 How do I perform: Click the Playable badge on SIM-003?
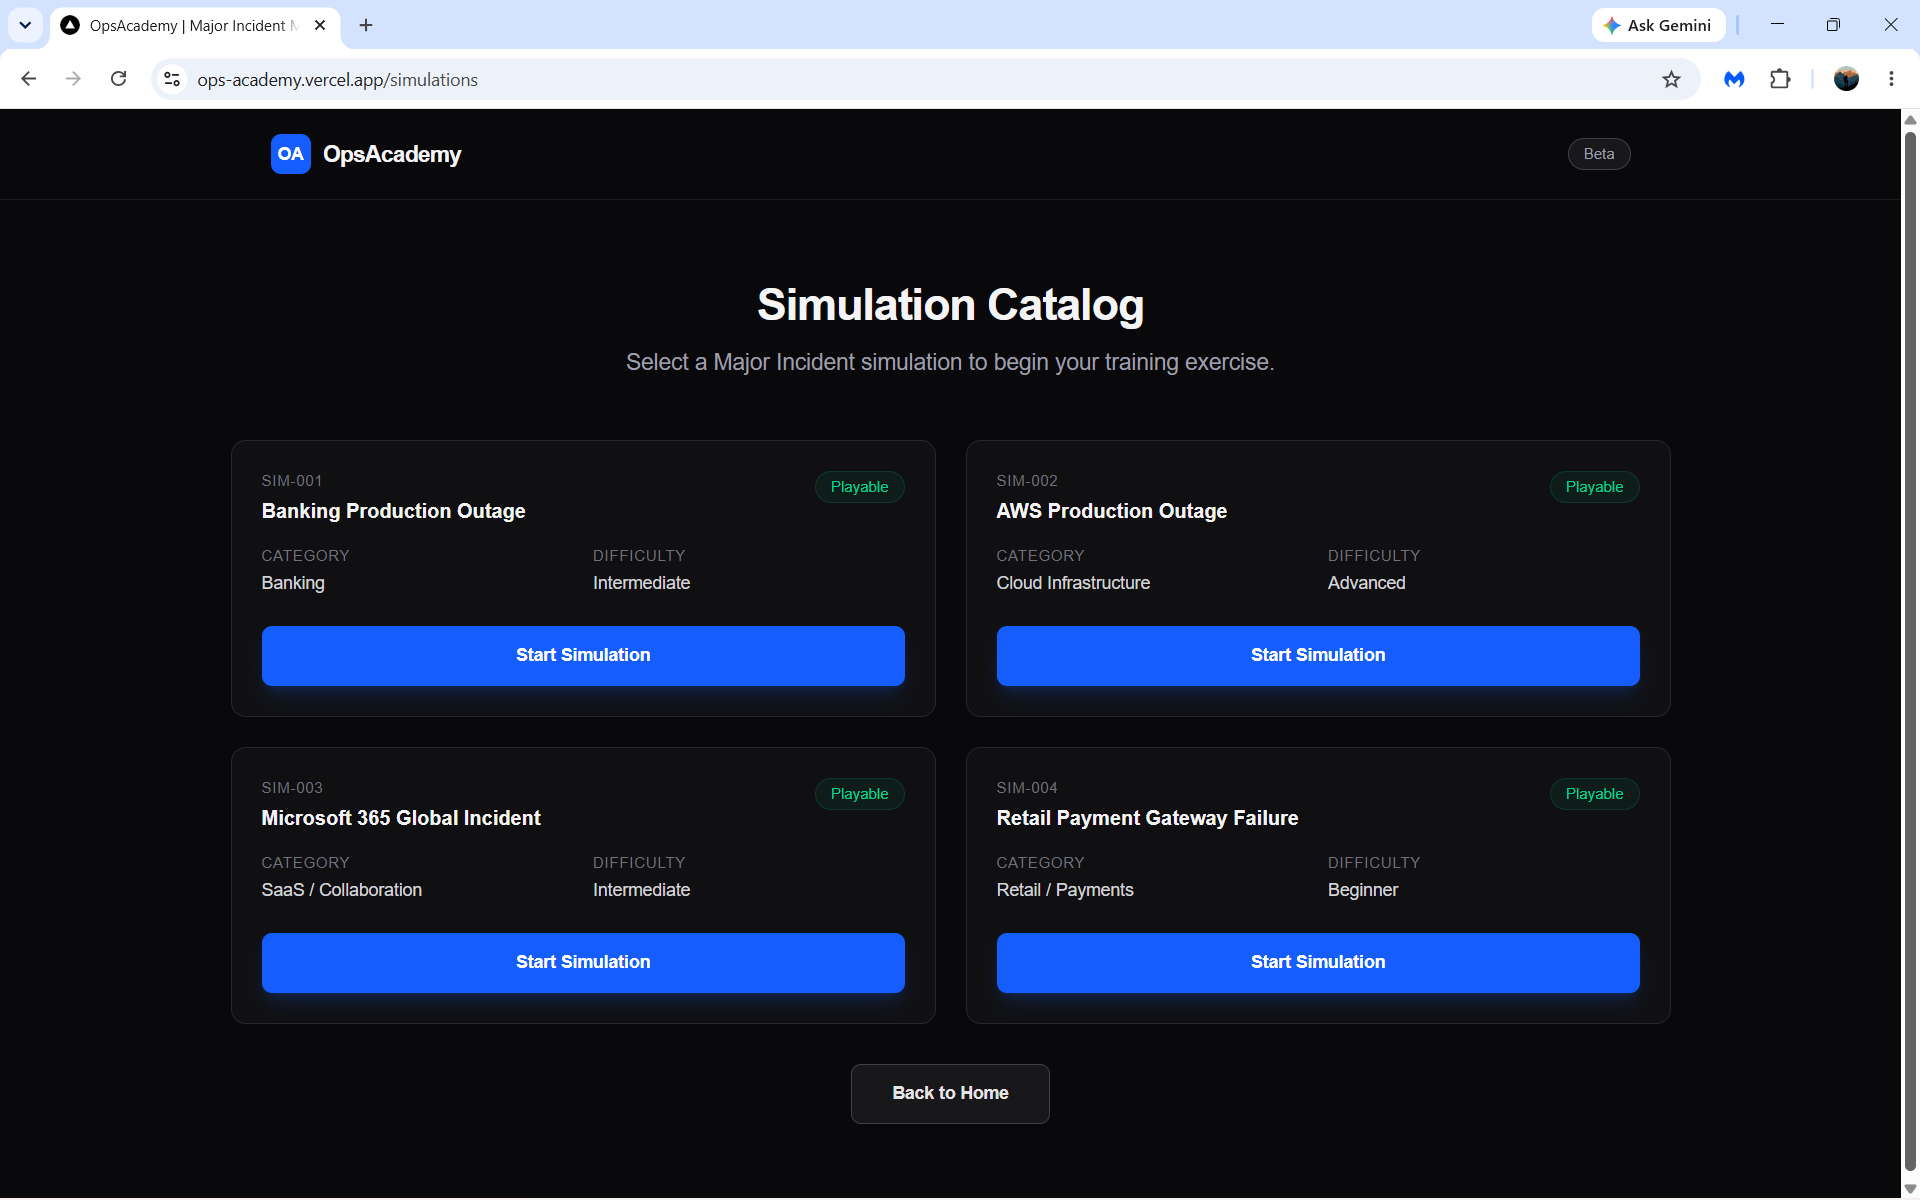[859, 794]
